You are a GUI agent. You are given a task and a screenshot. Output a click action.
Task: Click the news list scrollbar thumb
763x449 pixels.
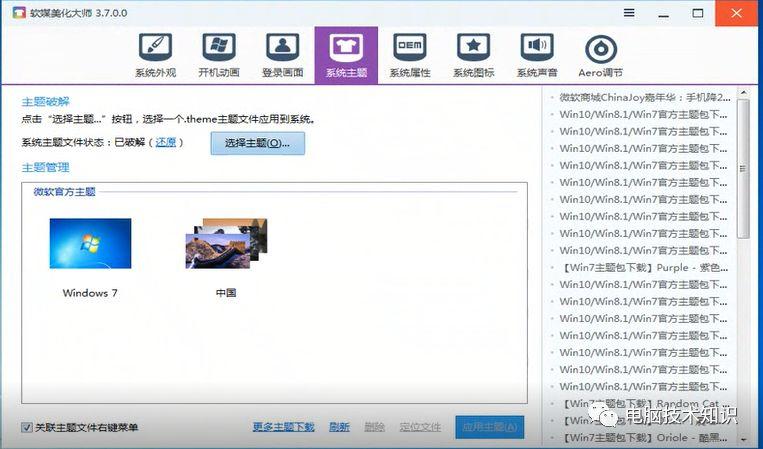(743, 169)
